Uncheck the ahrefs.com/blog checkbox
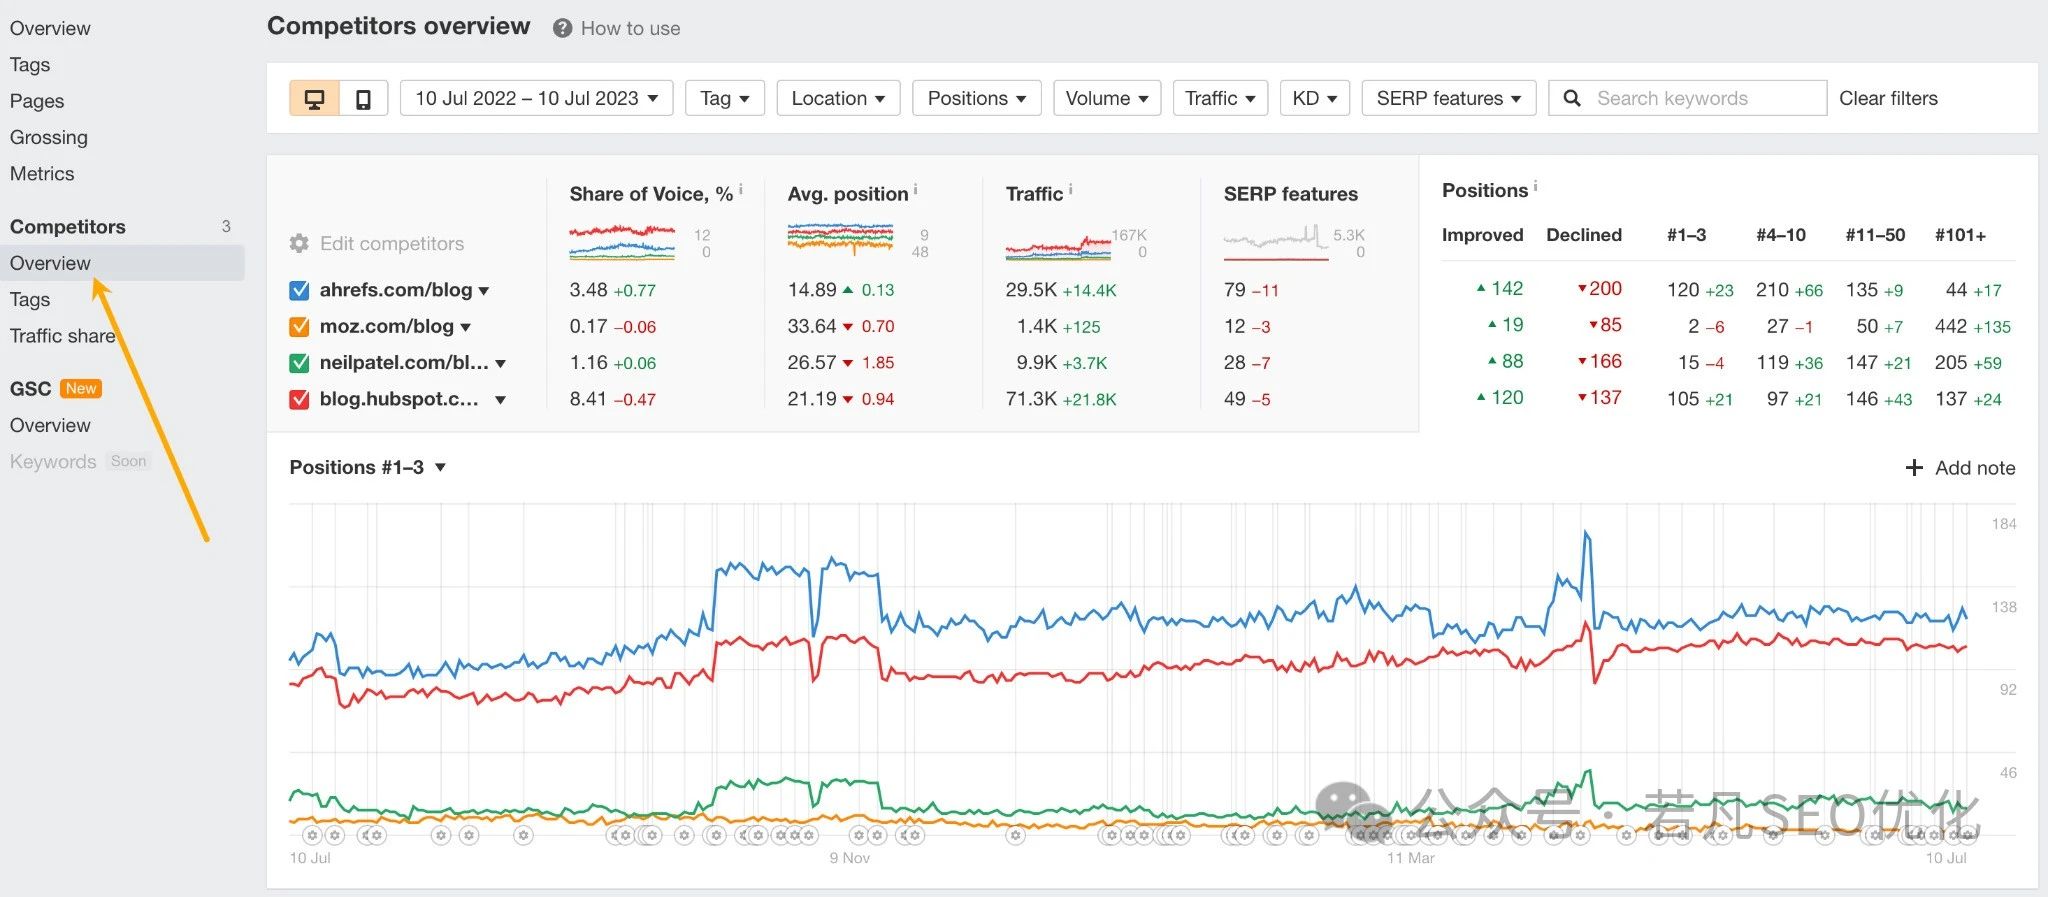Image resolution: width=2048 pixels, height=897 pixels. tap(299, 290)
